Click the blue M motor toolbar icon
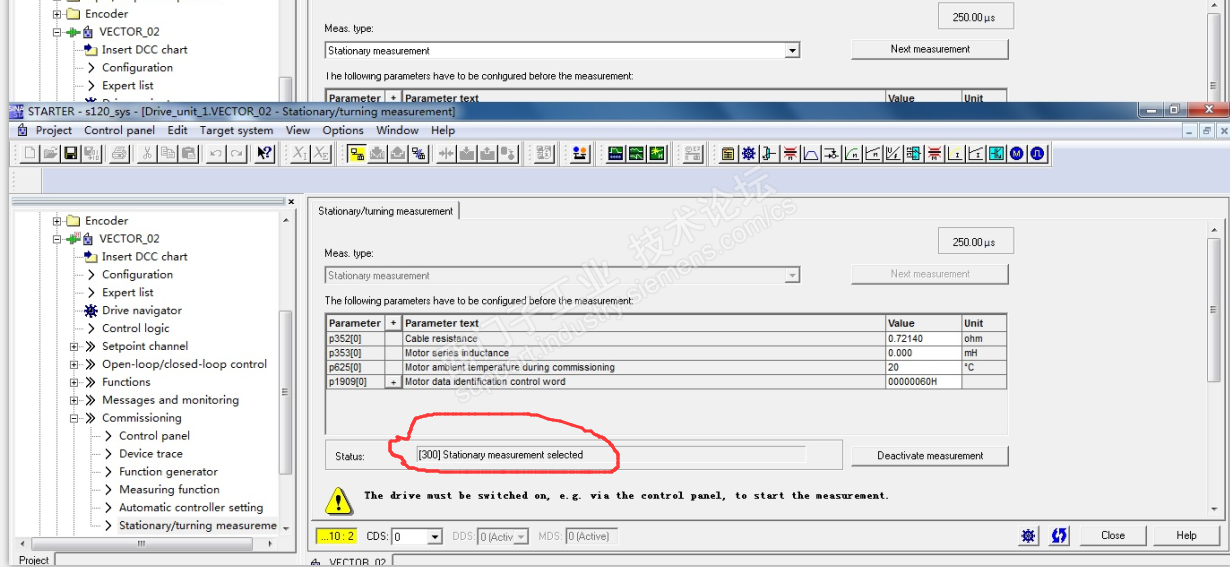The image size is (1230, 567). point(1016,153)
